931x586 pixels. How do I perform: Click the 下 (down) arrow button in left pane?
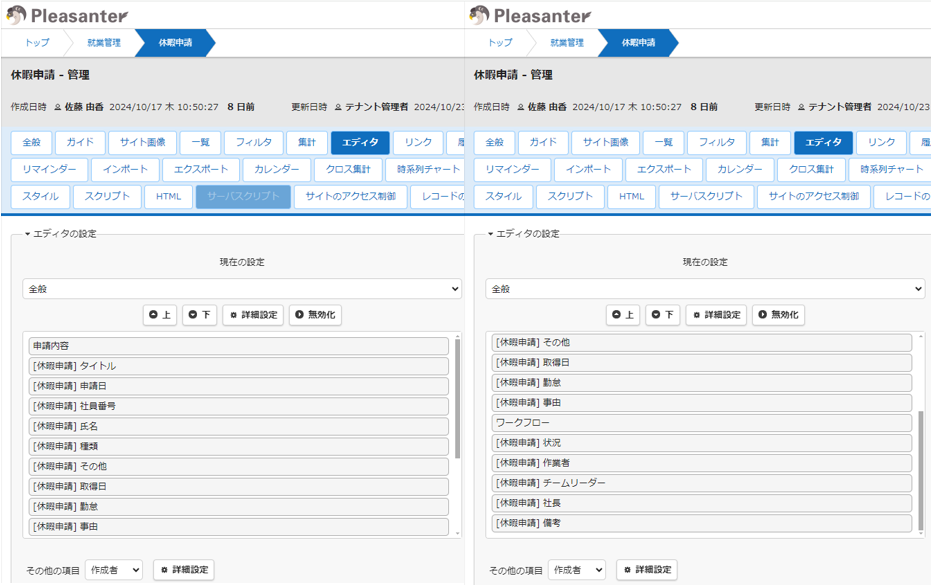pyautogui.click(x=199, y=315)
